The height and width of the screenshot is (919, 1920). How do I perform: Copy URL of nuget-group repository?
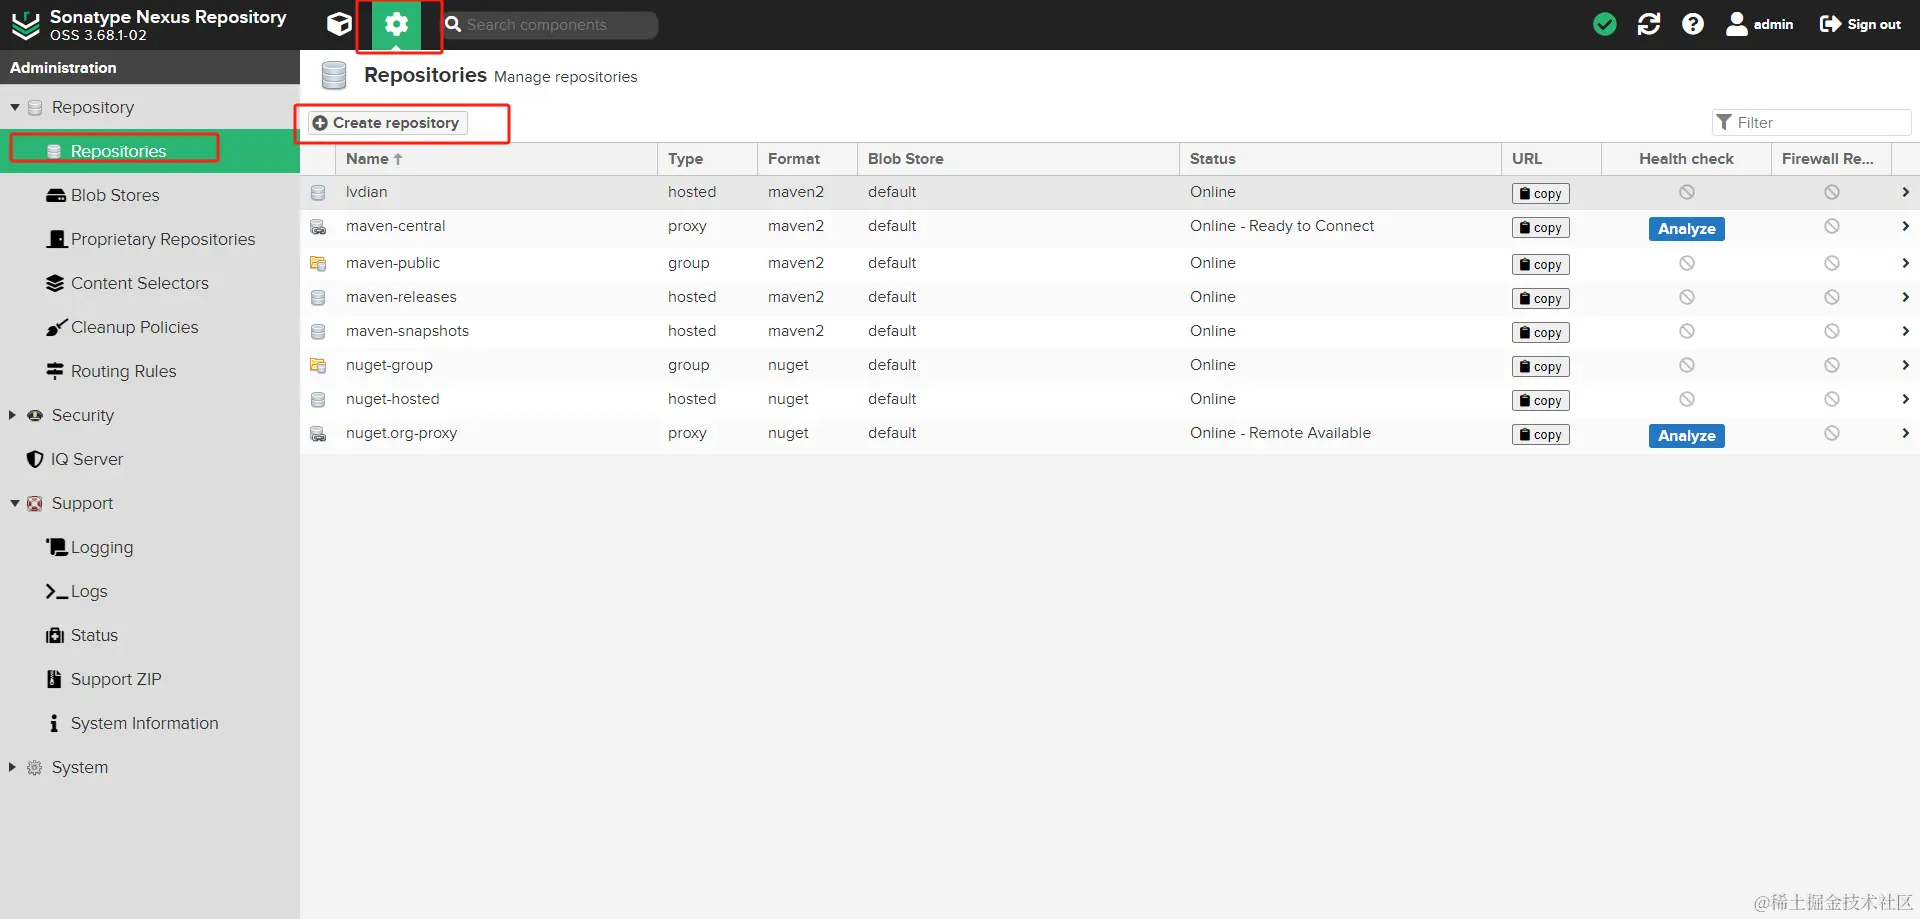(x=1540, y=367)
